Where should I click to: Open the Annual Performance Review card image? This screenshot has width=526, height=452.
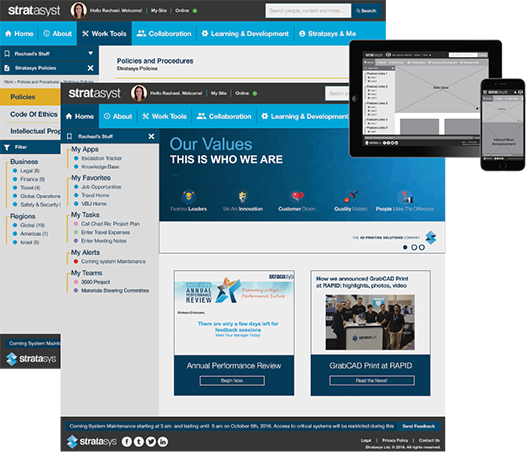[x=234, y=313]
